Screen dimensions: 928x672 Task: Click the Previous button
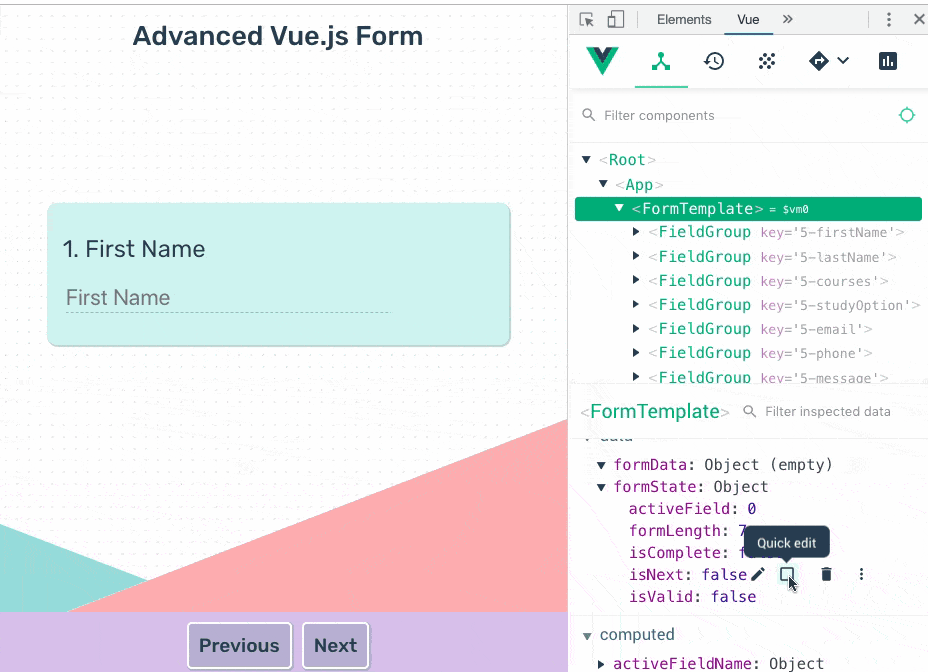[x=239, y=645]
